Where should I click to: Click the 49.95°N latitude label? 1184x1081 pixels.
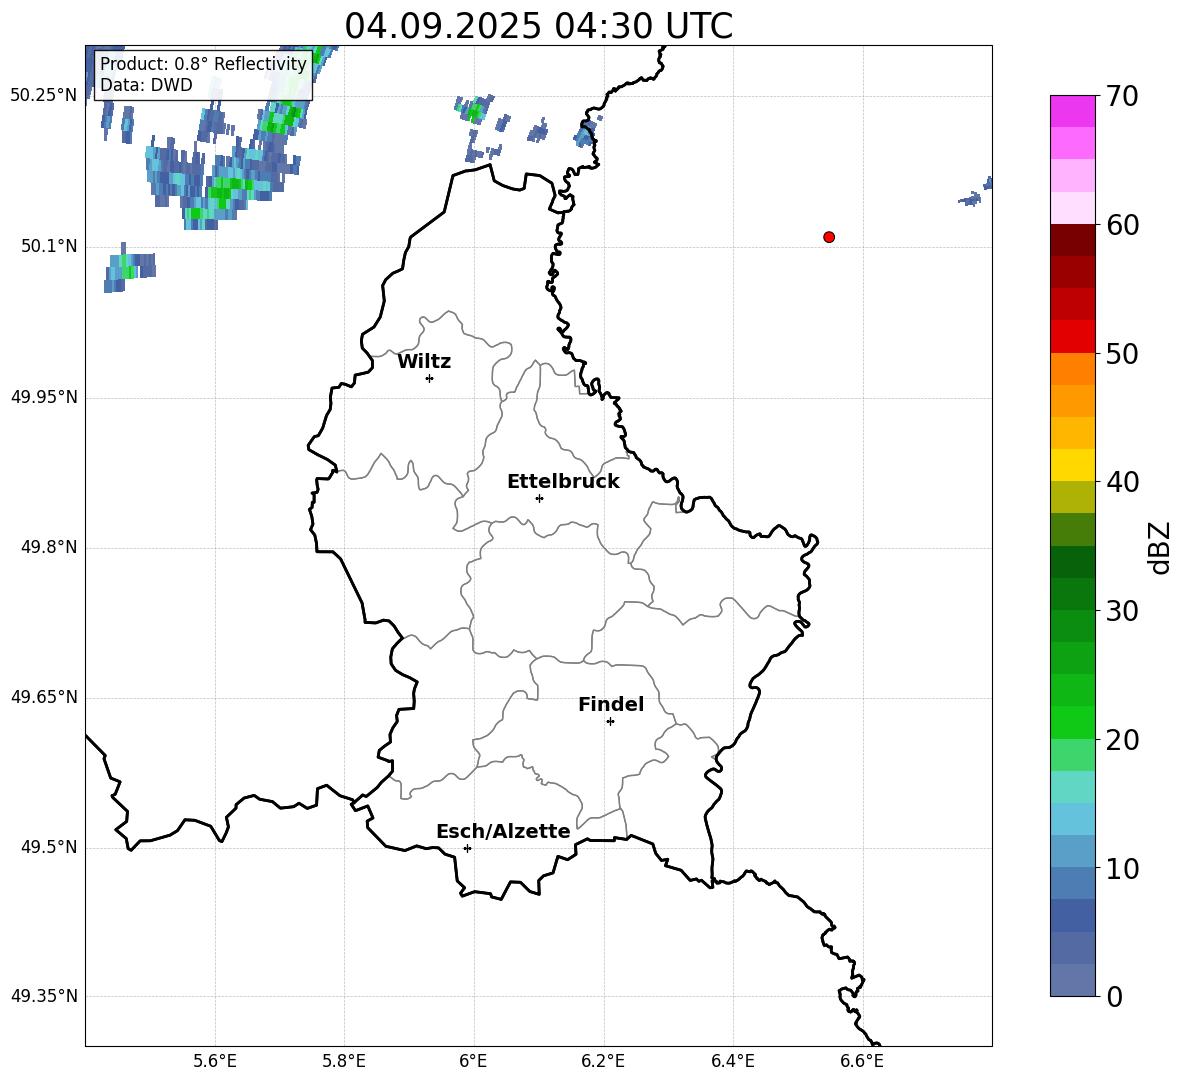[x=44, y=397]
